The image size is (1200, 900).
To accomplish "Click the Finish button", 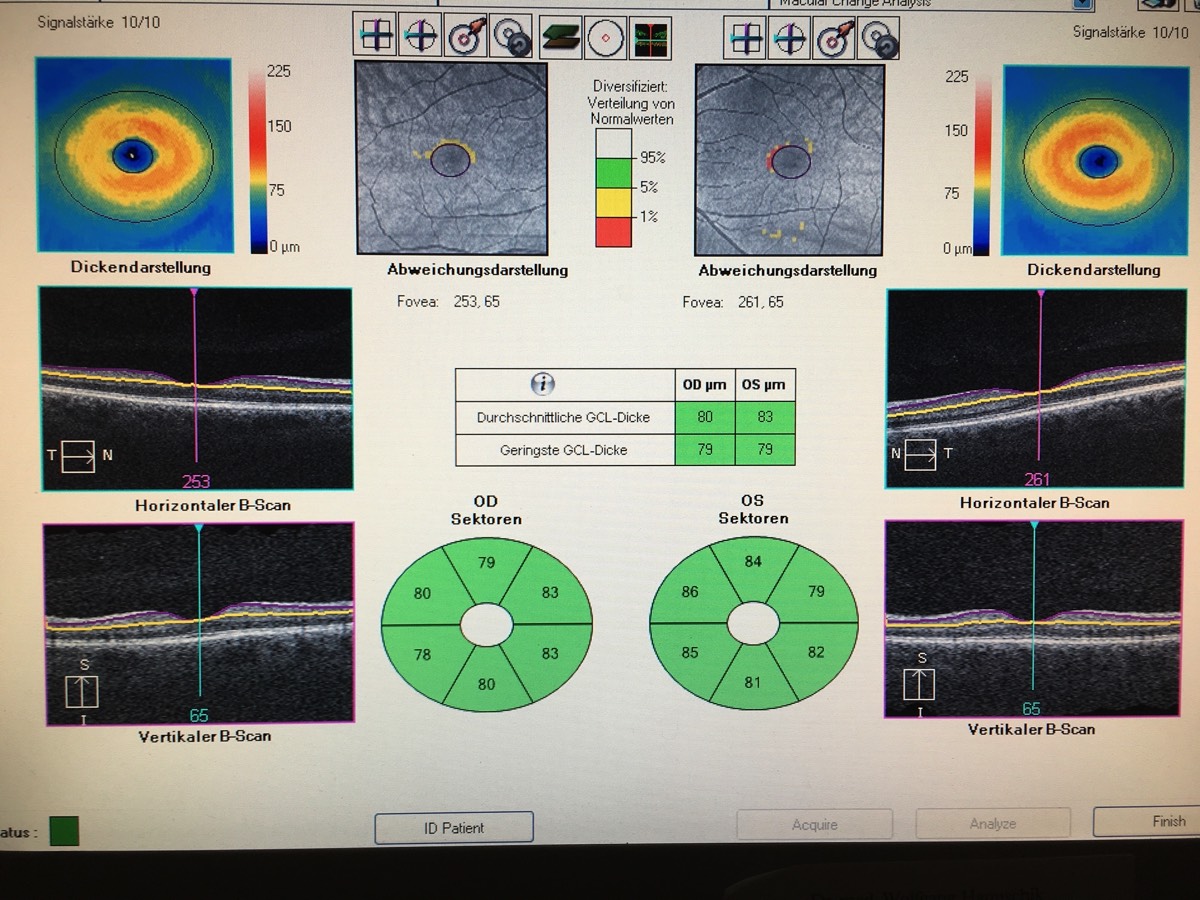I will (1146, 822).
